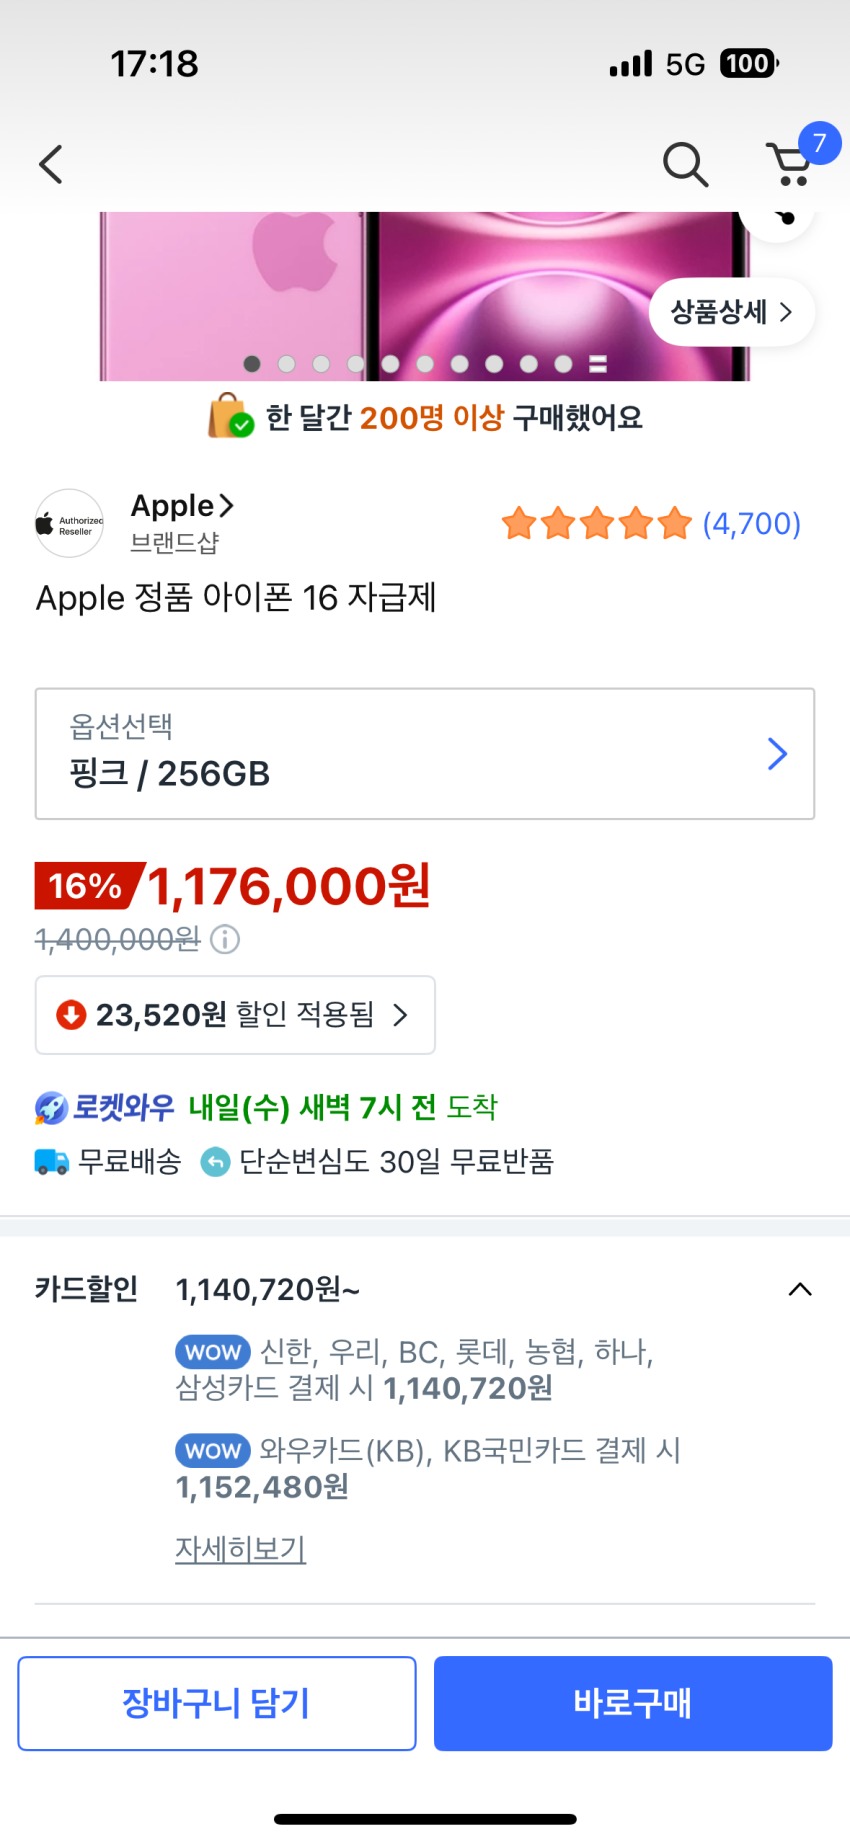Open search with the magnifier icon
Image resolution: width=850 pixels, height=1842 pixels.
[x=686, y=164]
